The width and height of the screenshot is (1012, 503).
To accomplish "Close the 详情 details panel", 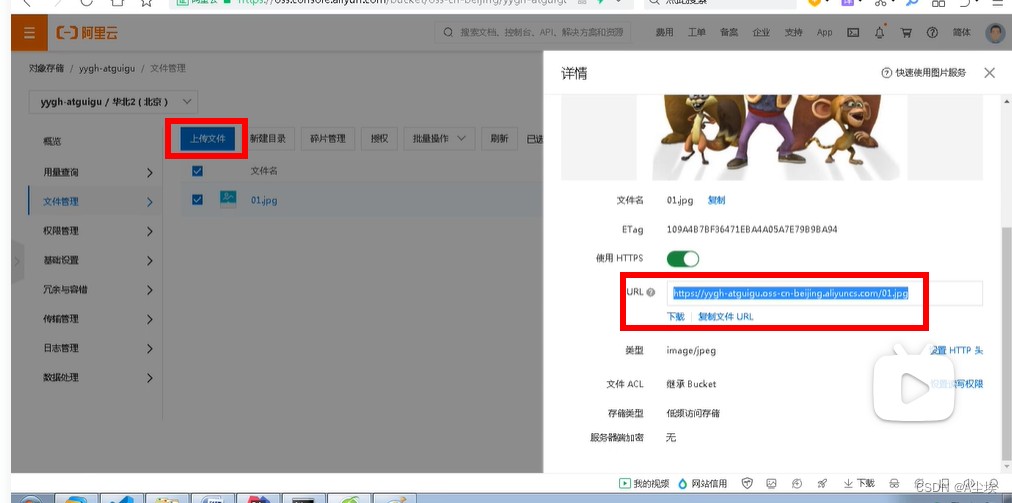I will pos(989,73).
